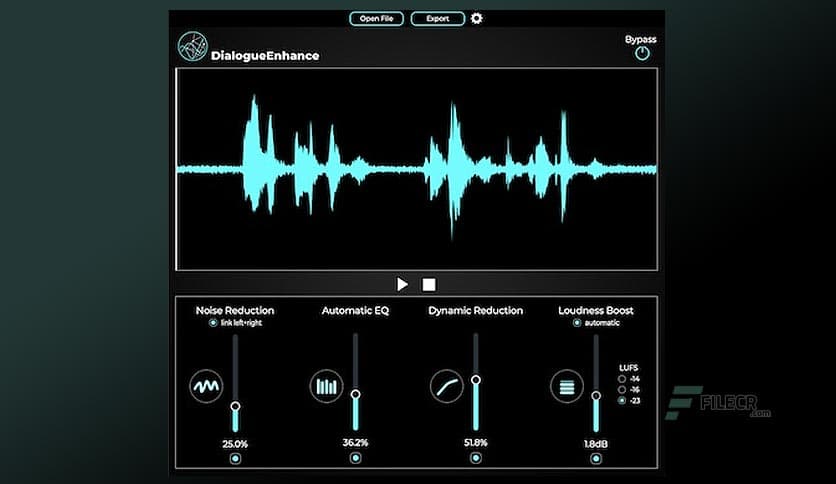Click the 25.0% Noise Reduction value

[x=235, y=443]
